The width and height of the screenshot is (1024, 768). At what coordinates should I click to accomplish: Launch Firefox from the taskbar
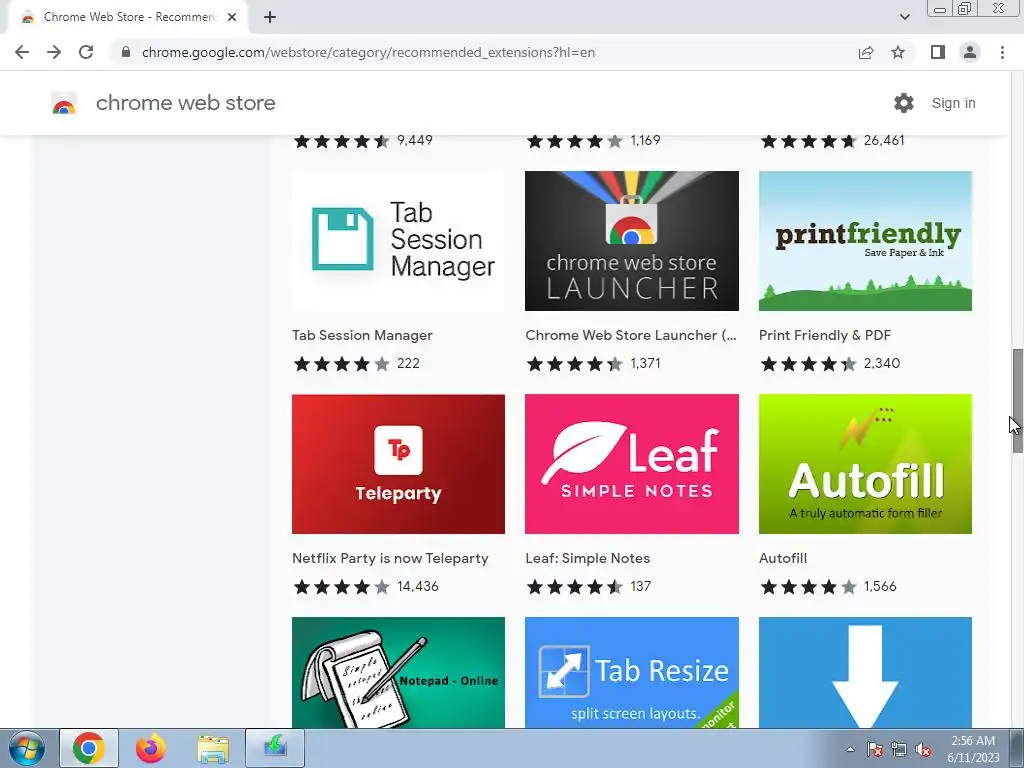point(151,748)
